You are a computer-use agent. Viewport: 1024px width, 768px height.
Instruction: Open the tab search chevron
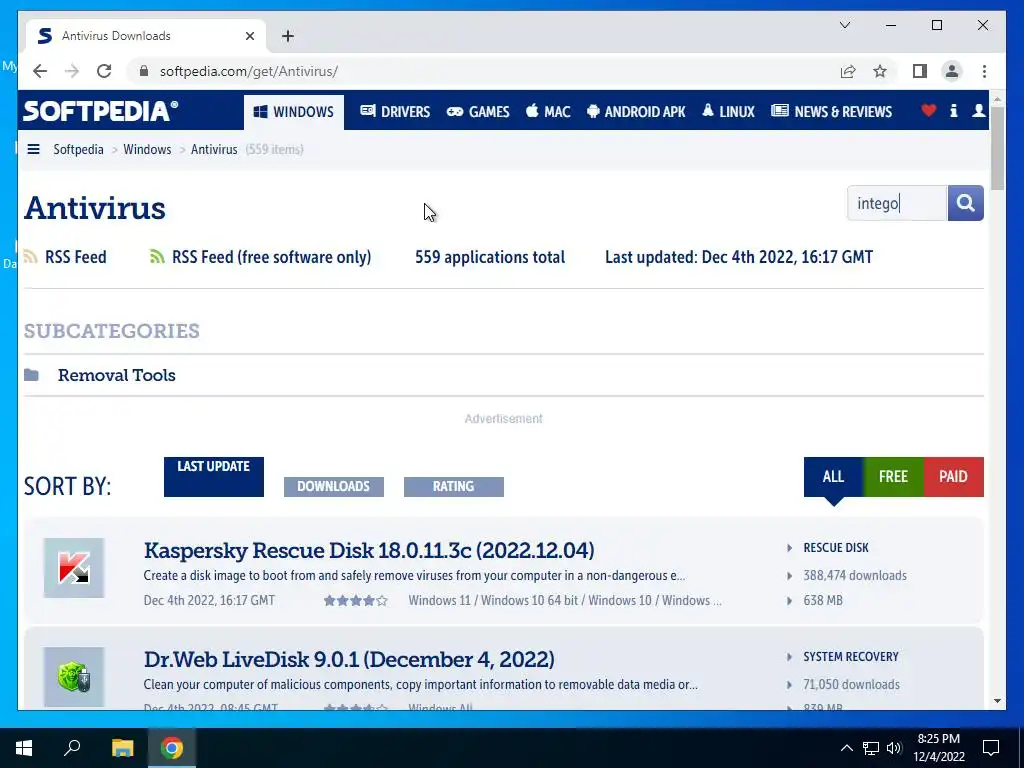point(844,25)
